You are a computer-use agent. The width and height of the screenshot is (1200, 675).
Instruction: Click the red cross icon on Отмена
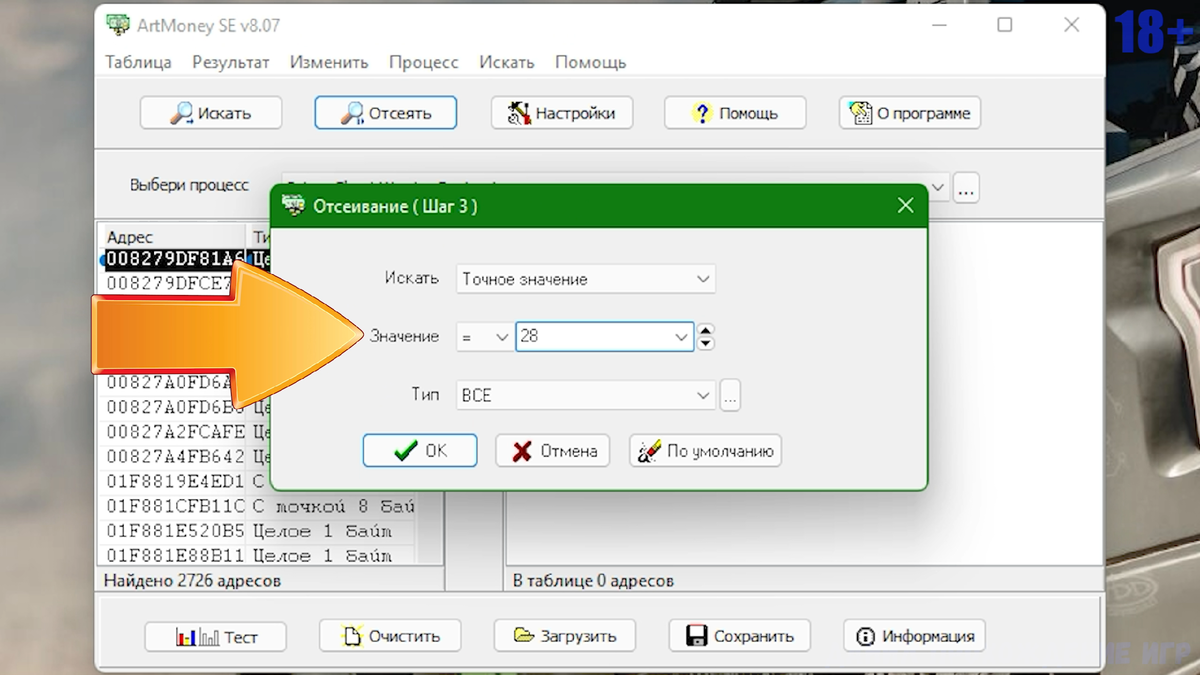[522, 451]
